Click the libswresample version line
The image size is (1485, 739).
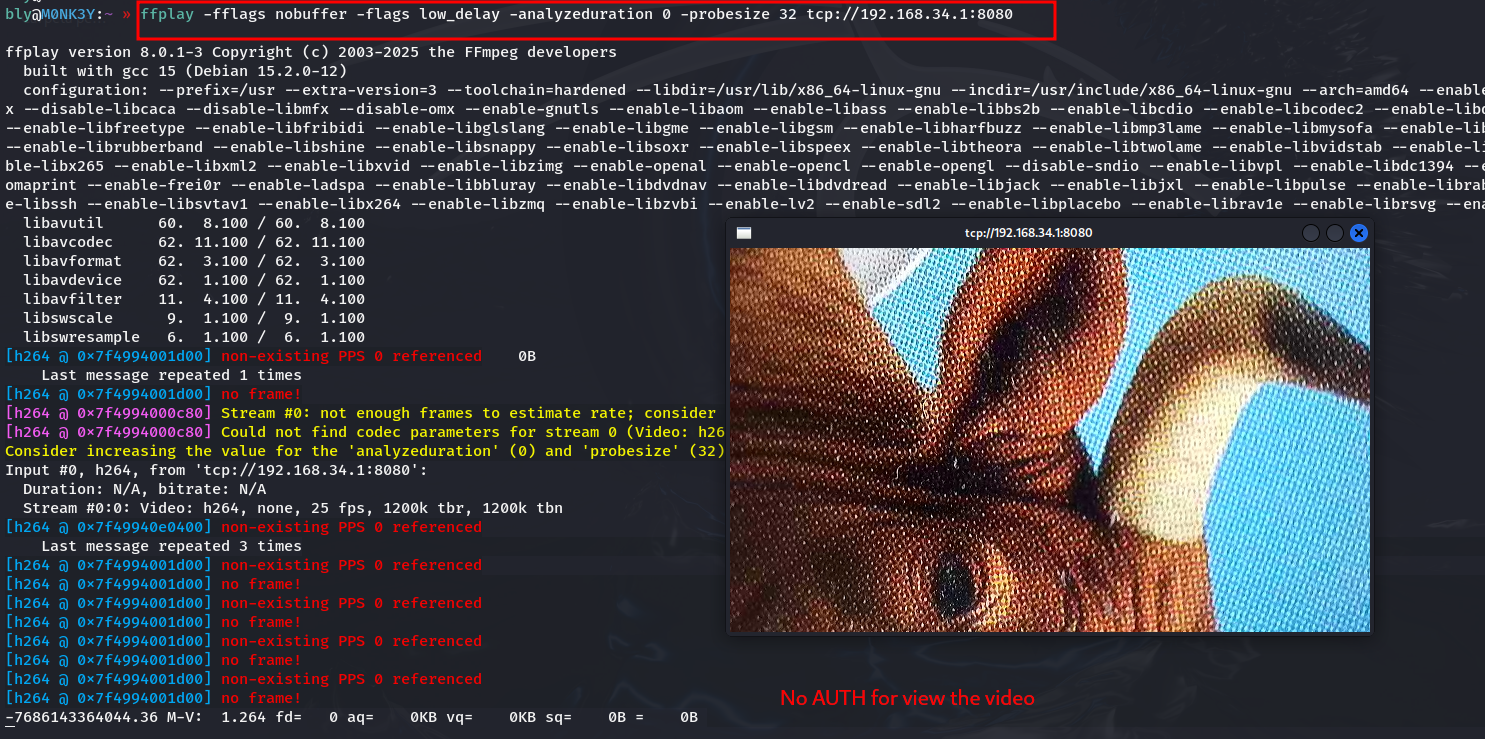194,337
